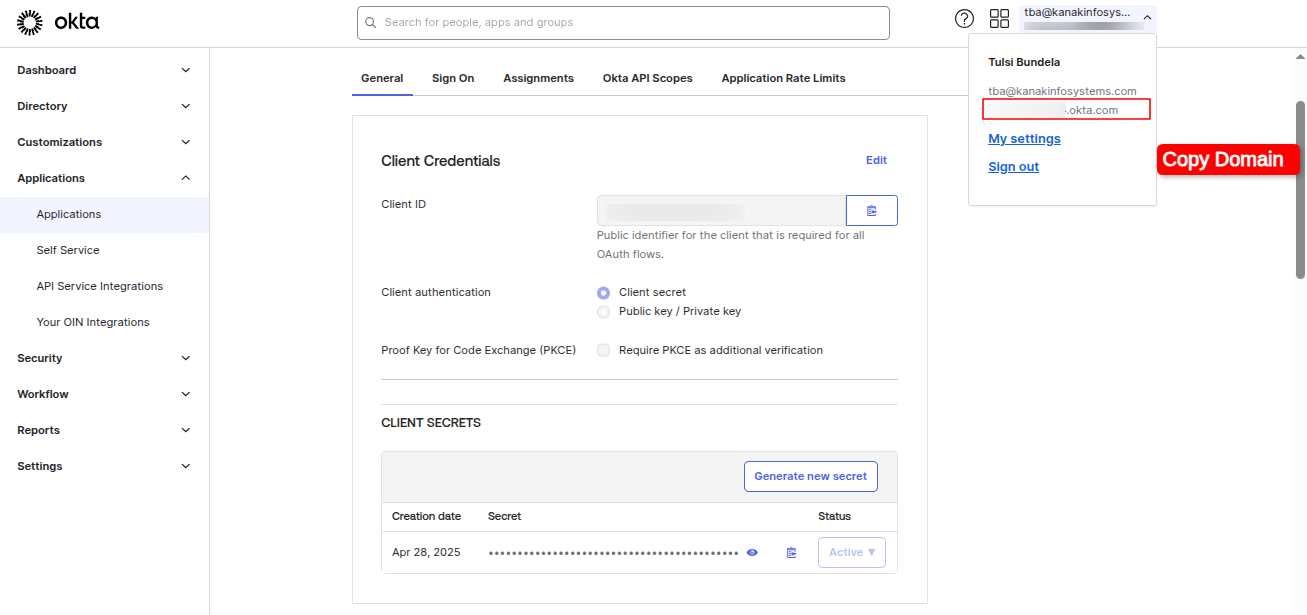Open the help question mark icon

point(964,18)
